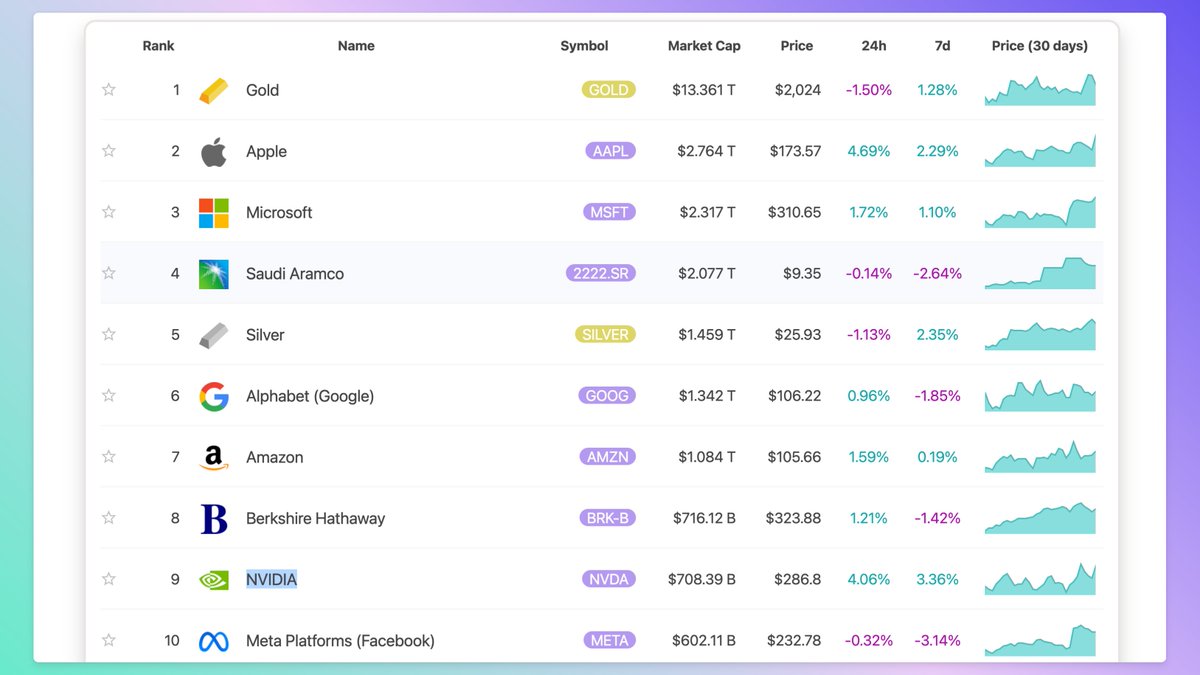Click the Microsoft logo icon
This screenshot has width=1200, height=675.
click(214, 212)
